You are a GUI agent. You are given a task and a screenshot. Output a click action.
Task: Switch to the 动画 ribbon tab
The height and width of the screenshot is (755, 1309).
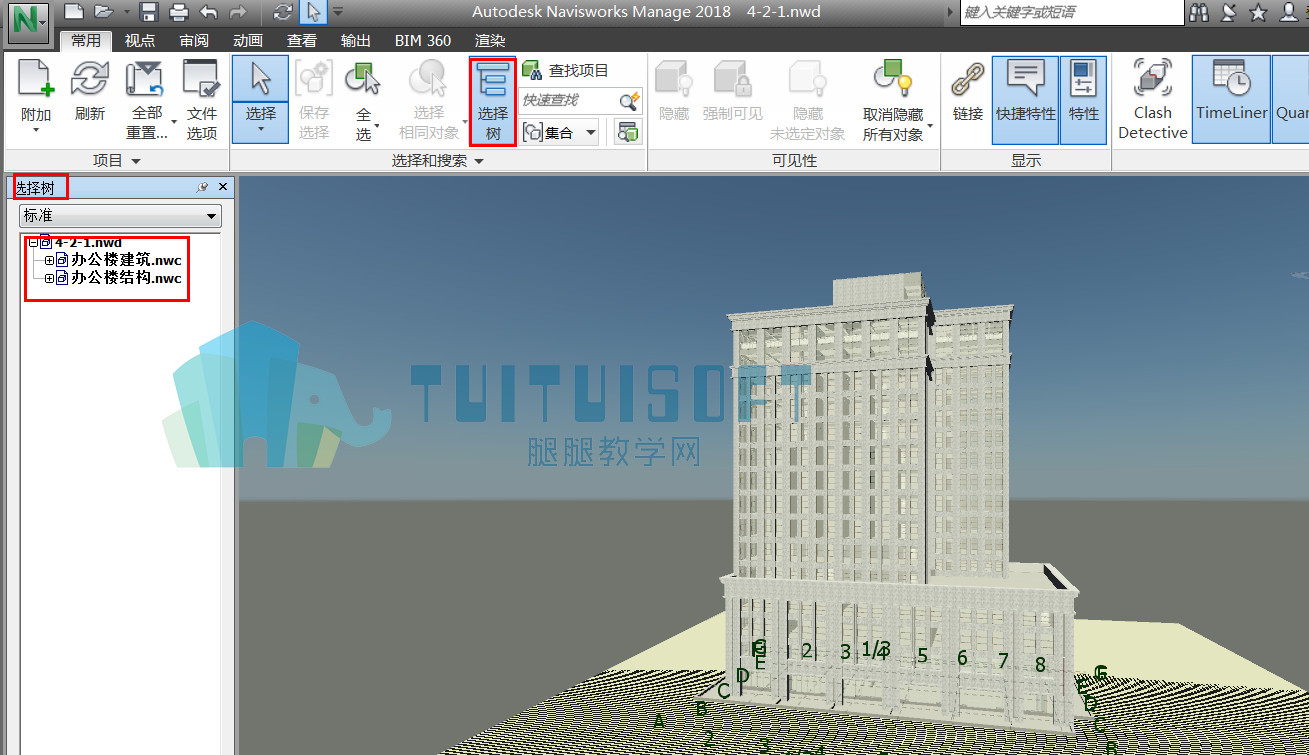click(248, 41)
